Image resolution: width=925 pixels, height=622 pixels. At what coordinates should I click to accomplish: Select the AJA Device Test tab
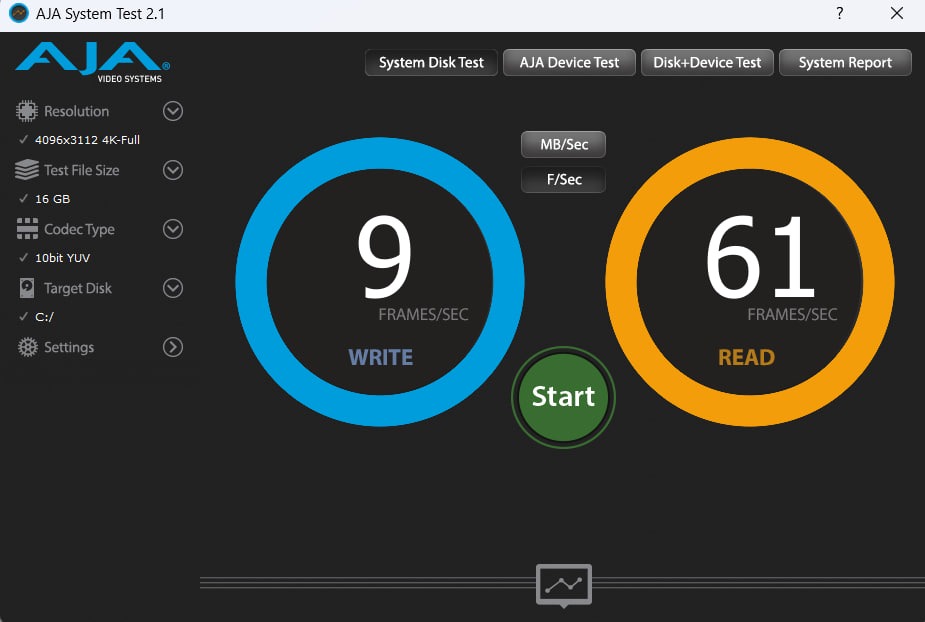(569, 63)
